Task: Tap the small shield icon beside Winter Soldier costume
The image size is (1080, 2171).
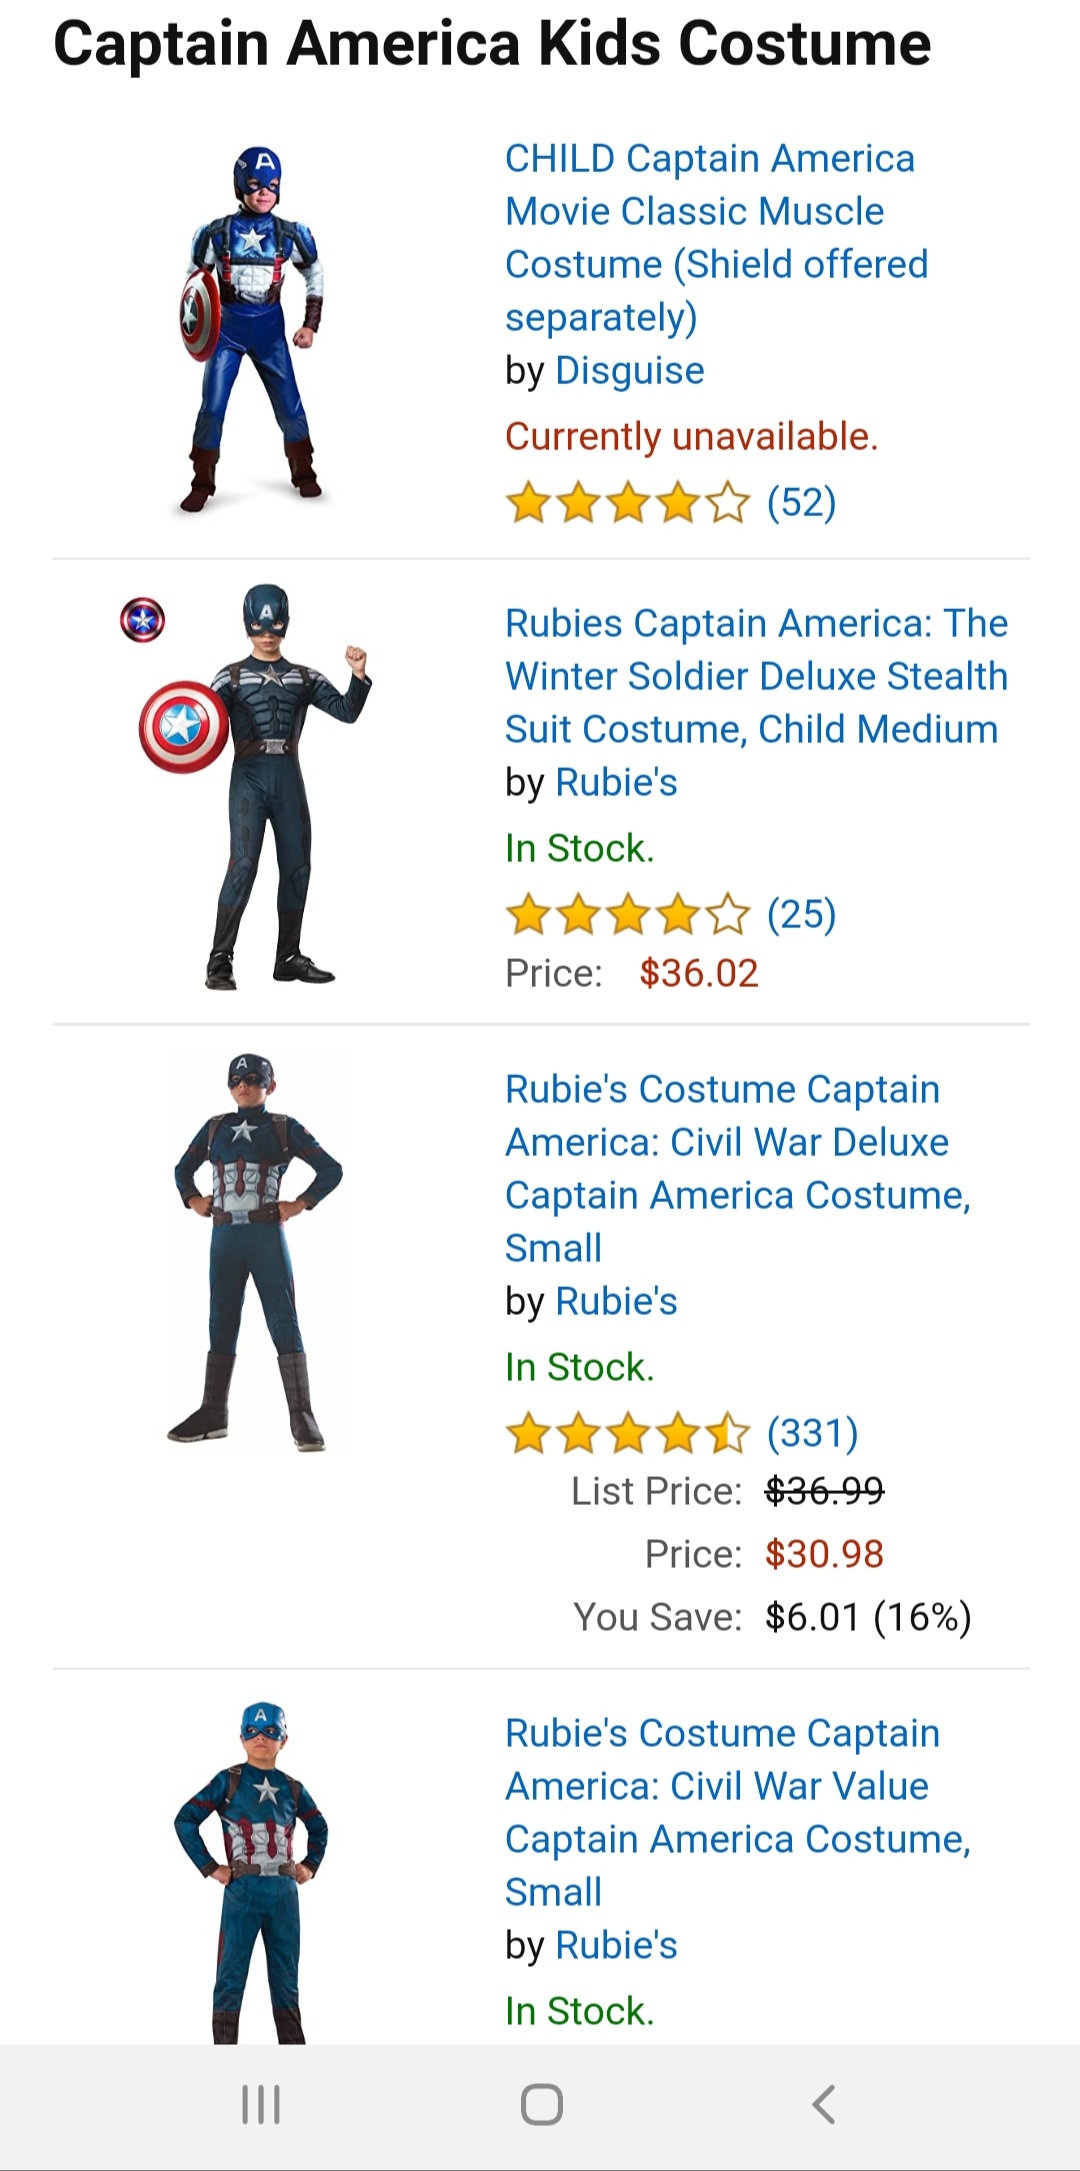Action: [x=143, y=620]
